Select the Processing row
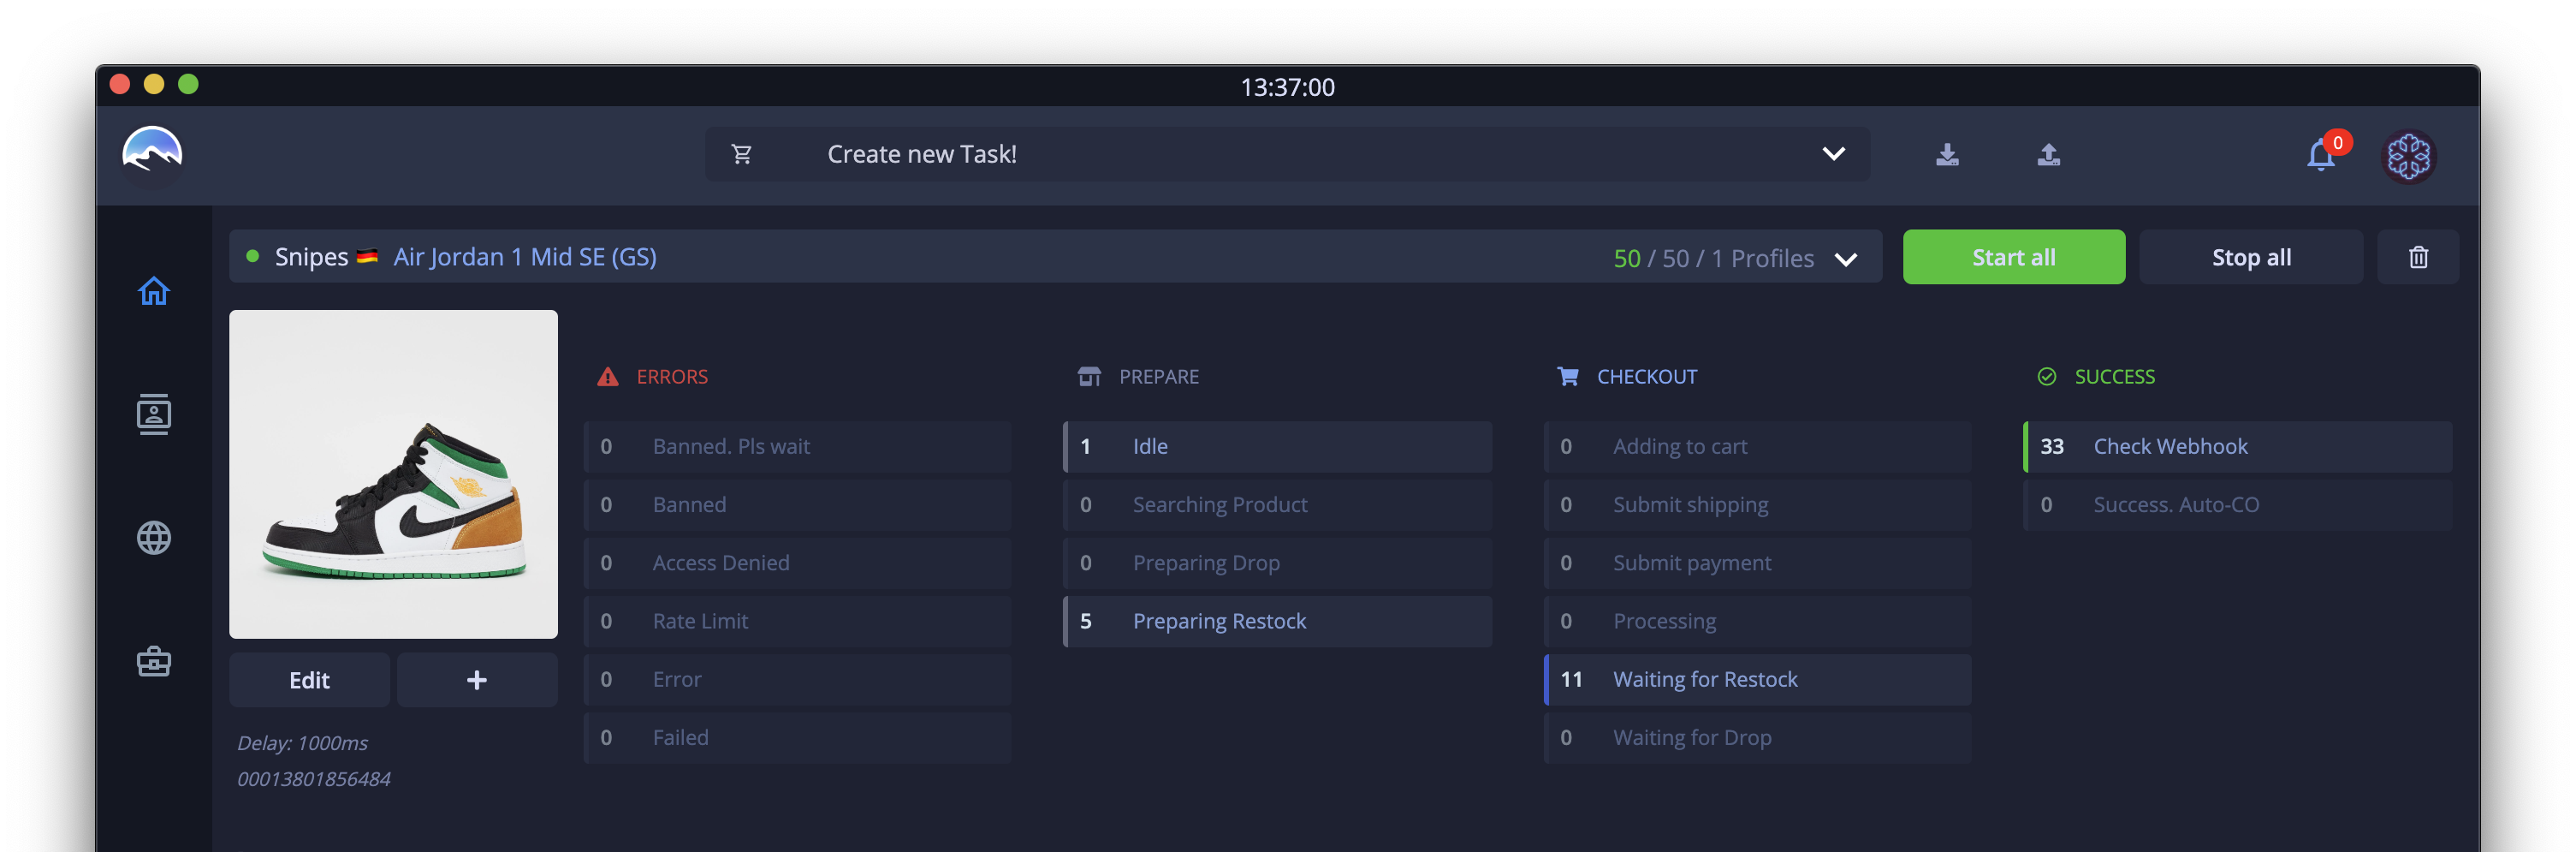This screenshot has height=852, width=2576. coord(1757,621)
